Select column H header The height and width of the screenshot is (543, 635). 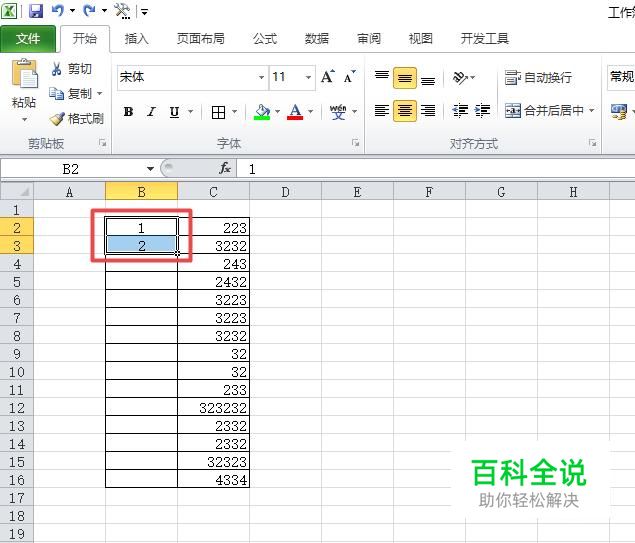pyautogui.click(x=573, y=192)
